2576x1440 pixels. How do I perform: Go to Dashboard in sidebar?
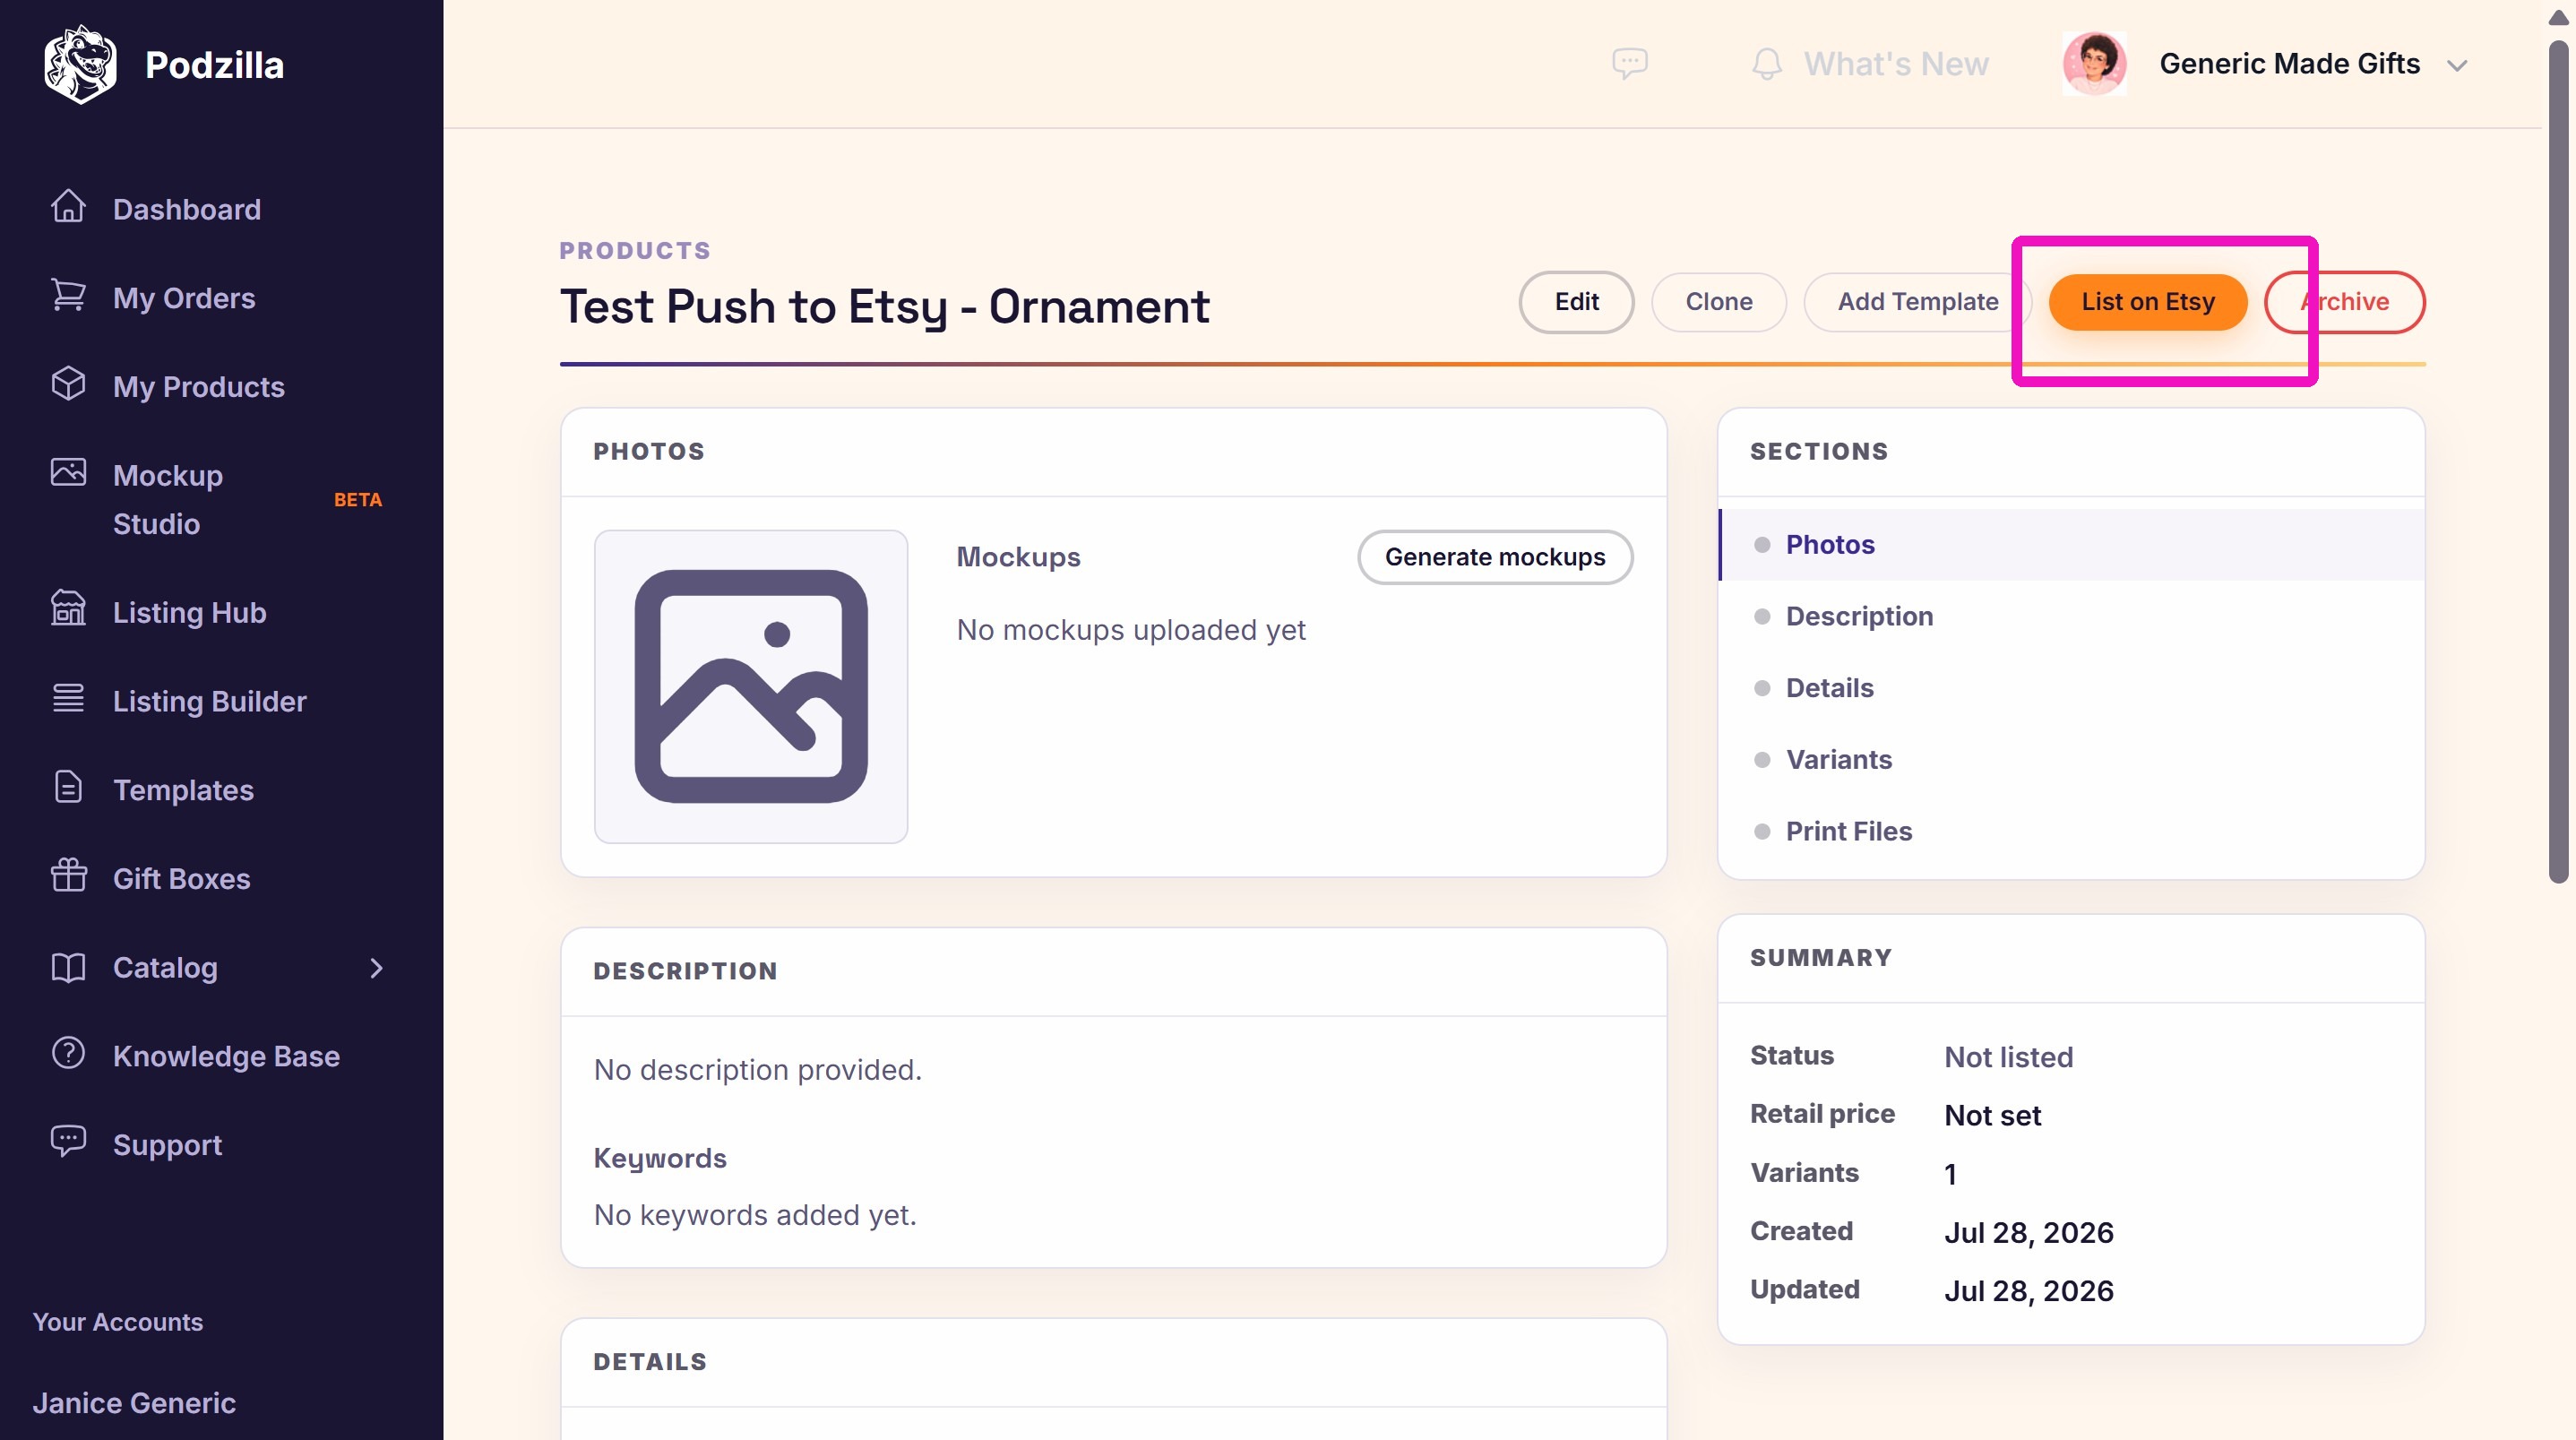click(x=187, y=209)
